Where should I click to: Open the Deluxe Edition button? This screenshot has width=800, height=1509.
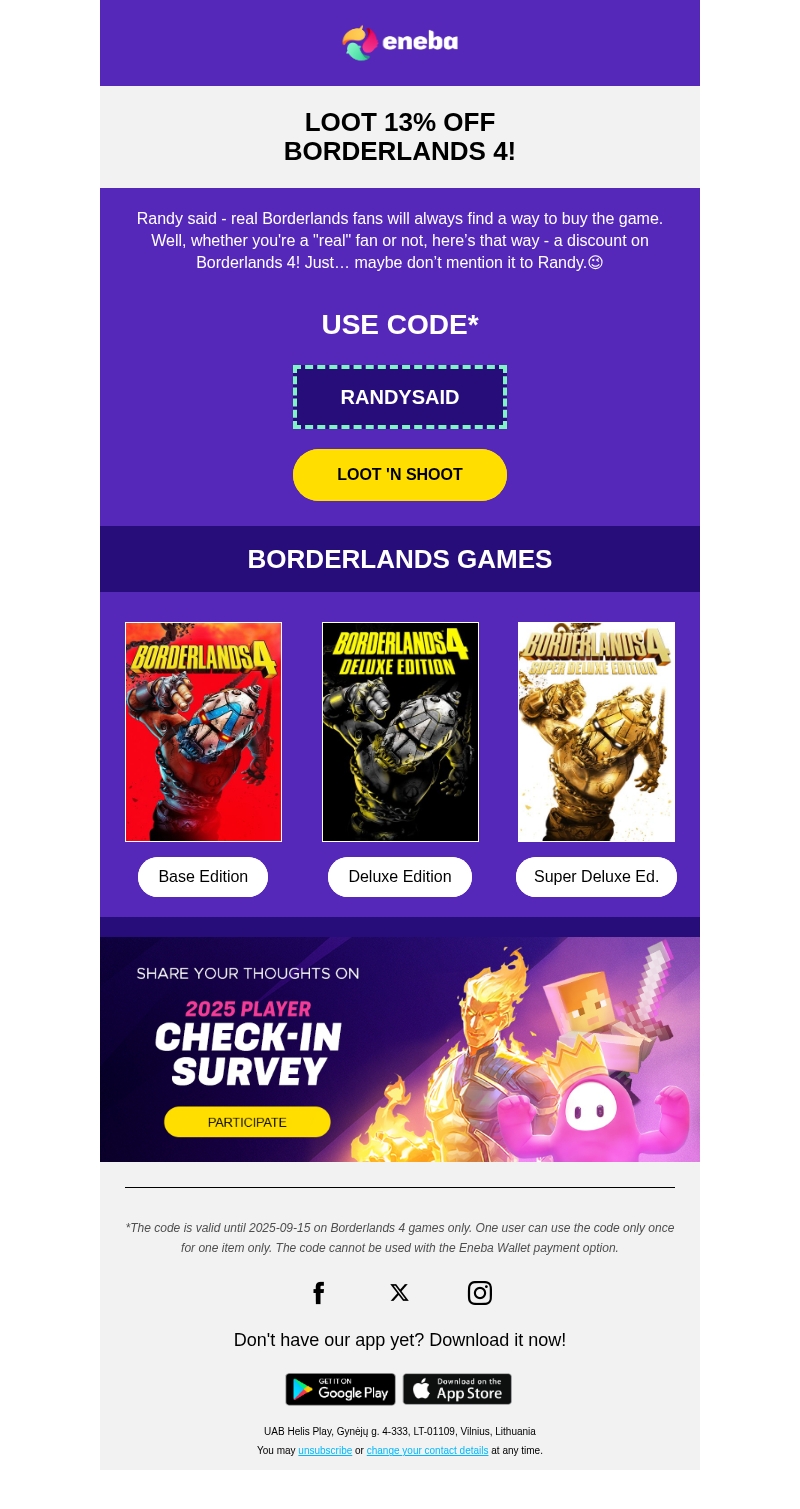[x=400, y=877]
